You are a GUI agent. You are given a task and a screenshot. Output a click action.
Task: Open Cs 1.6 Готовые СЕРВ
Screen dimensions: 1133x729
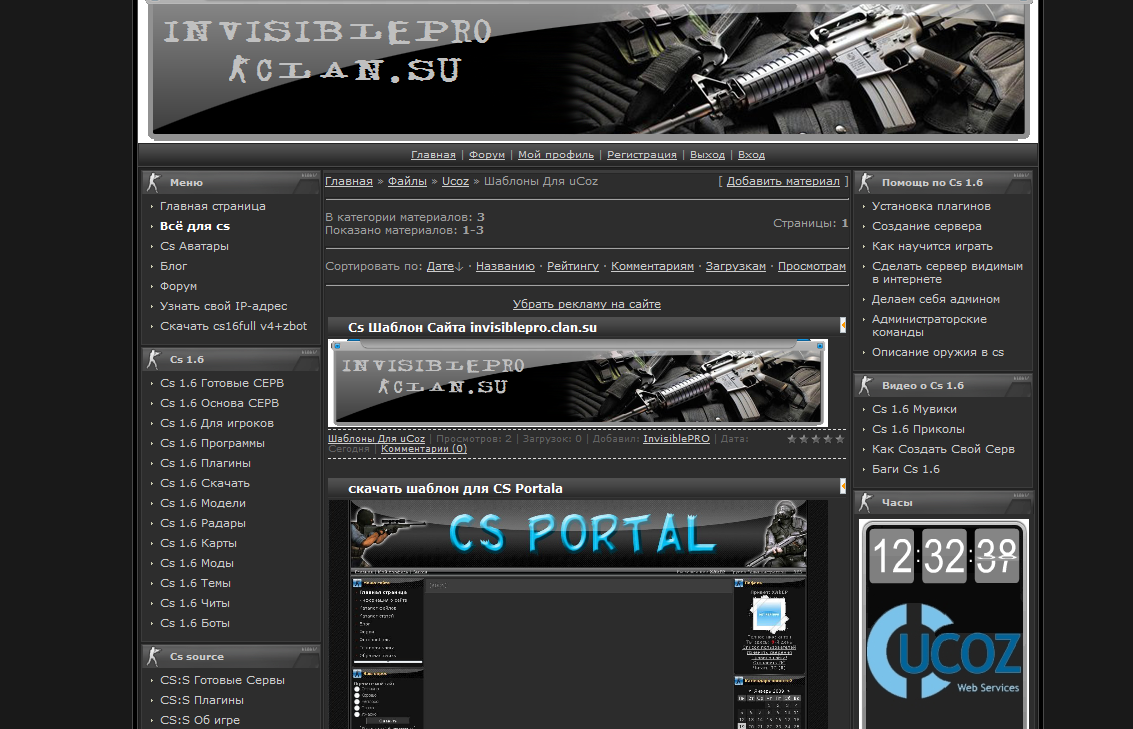tap(222, 384)
